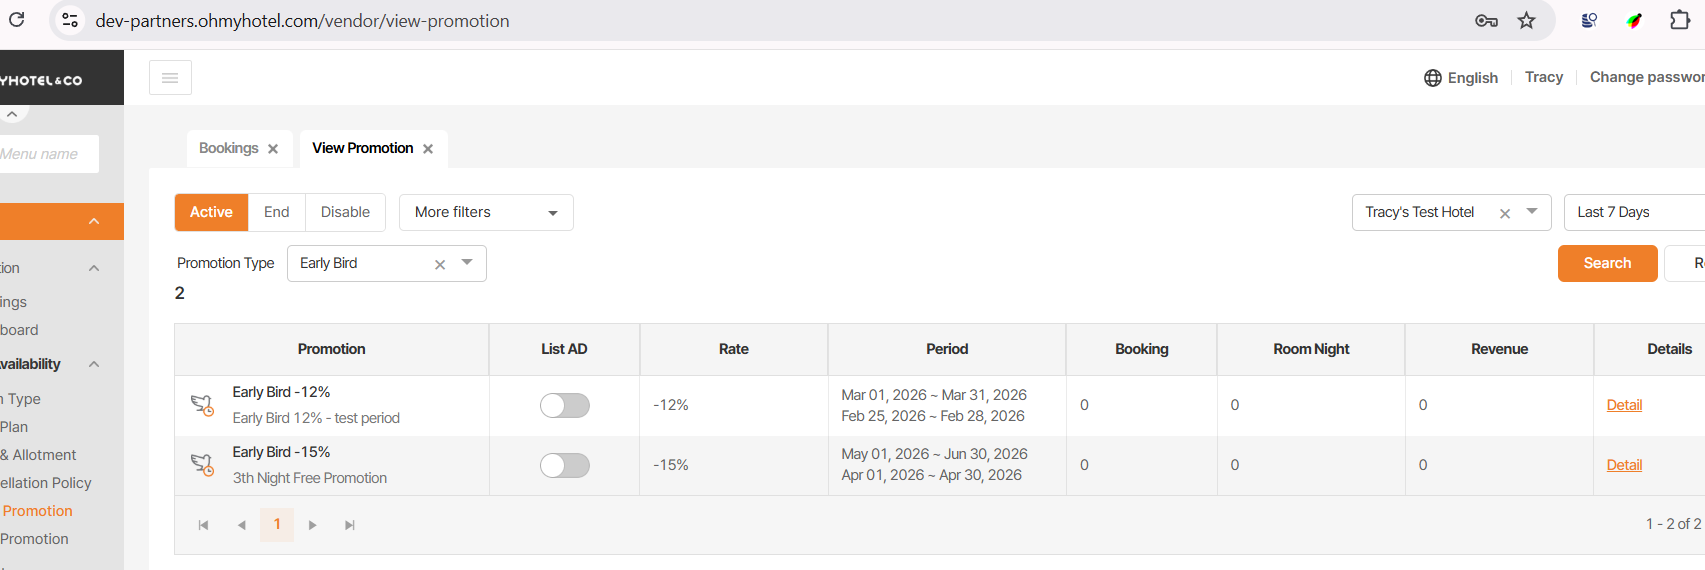Show Disable promotions filter
The image size is (1705, 570).
coord(345,212)
